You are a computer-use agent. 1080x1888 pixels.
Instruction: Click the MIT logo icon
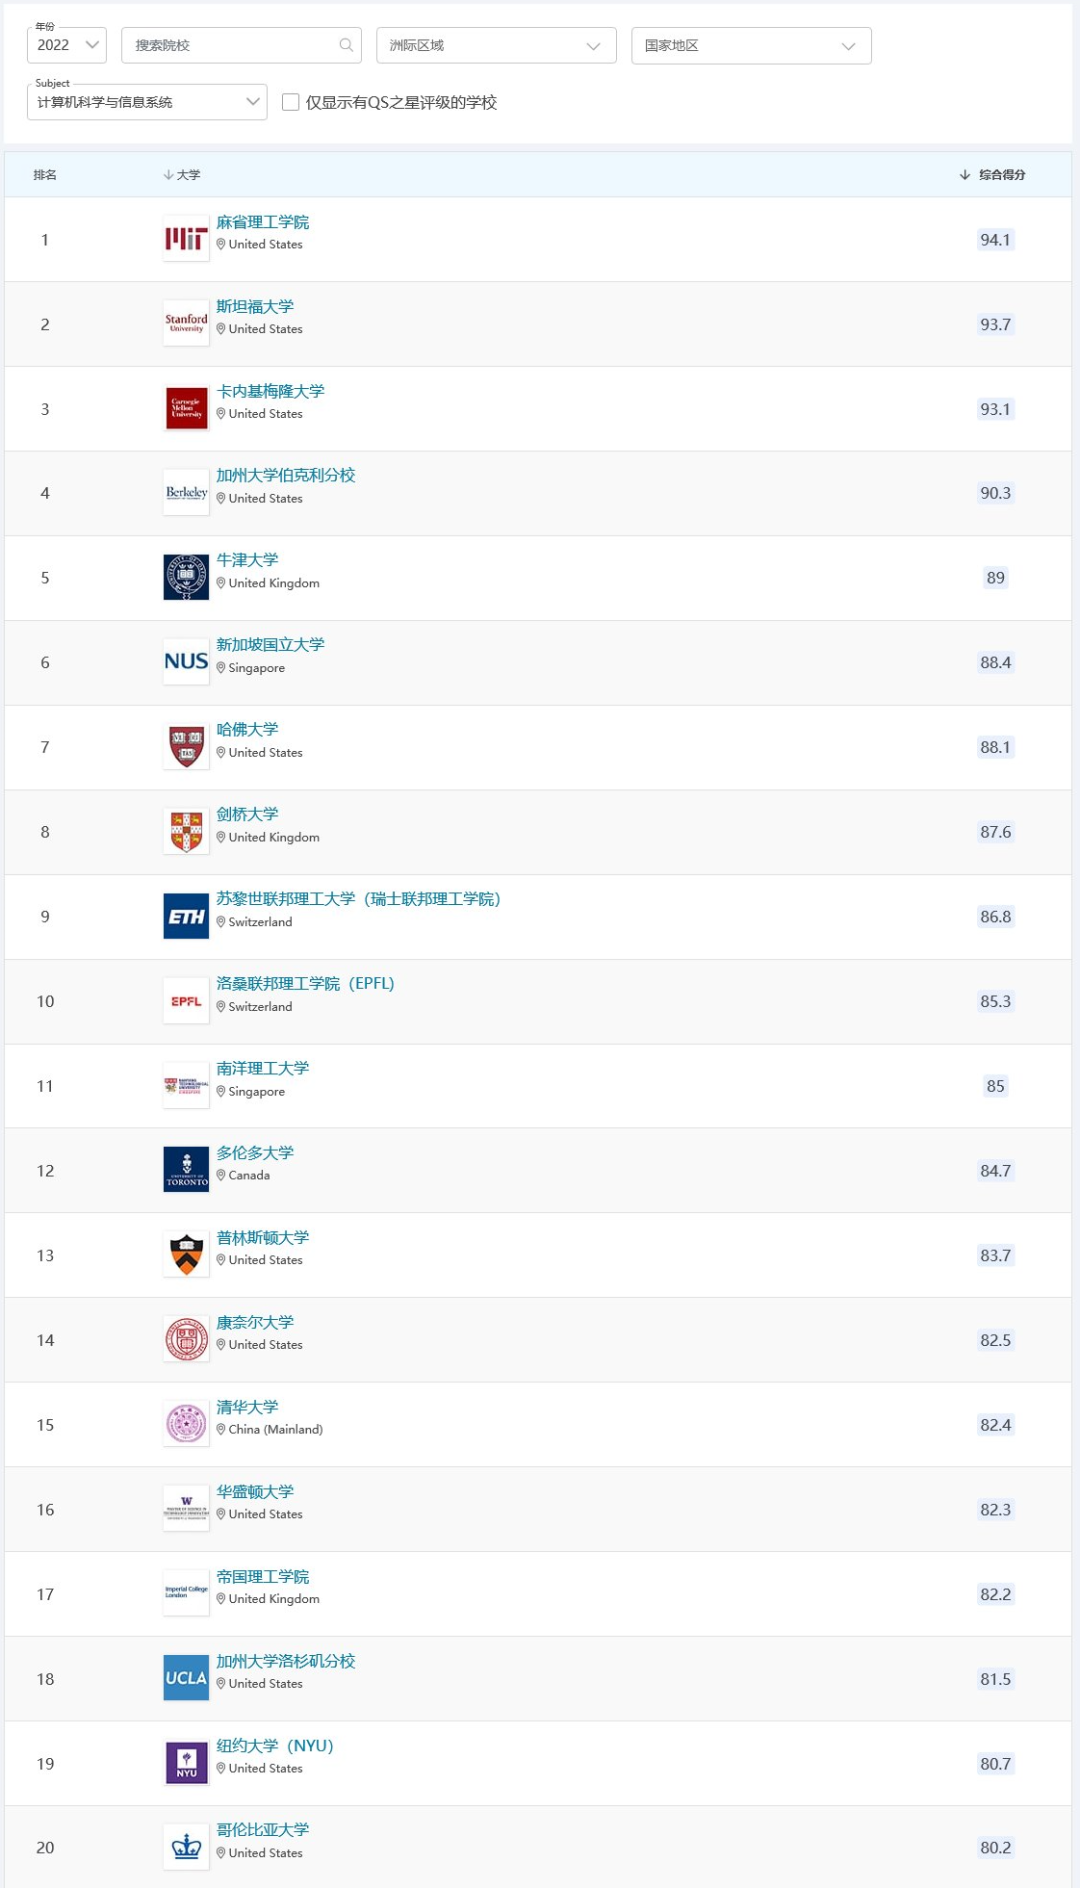[186, 239]
